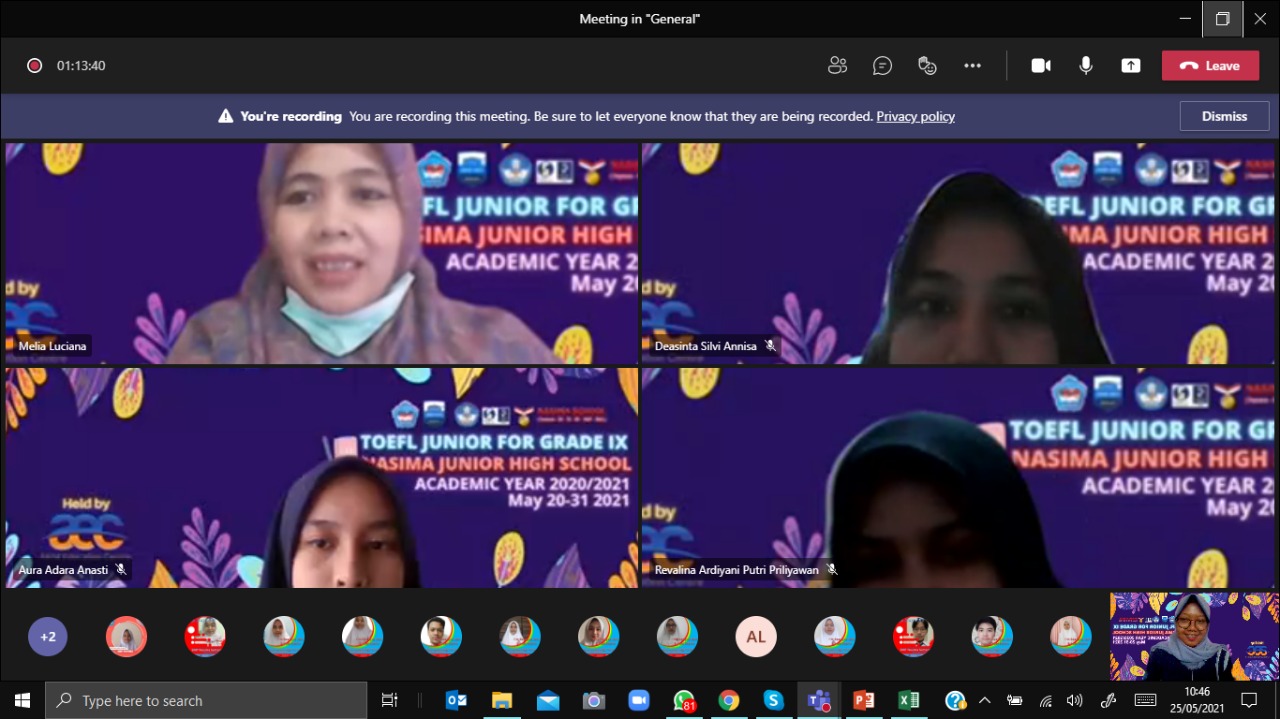Viewport: 1280px width, 719px height.
Task: Dismiss the recording notification banner
Action: [x=1224, y=116]
